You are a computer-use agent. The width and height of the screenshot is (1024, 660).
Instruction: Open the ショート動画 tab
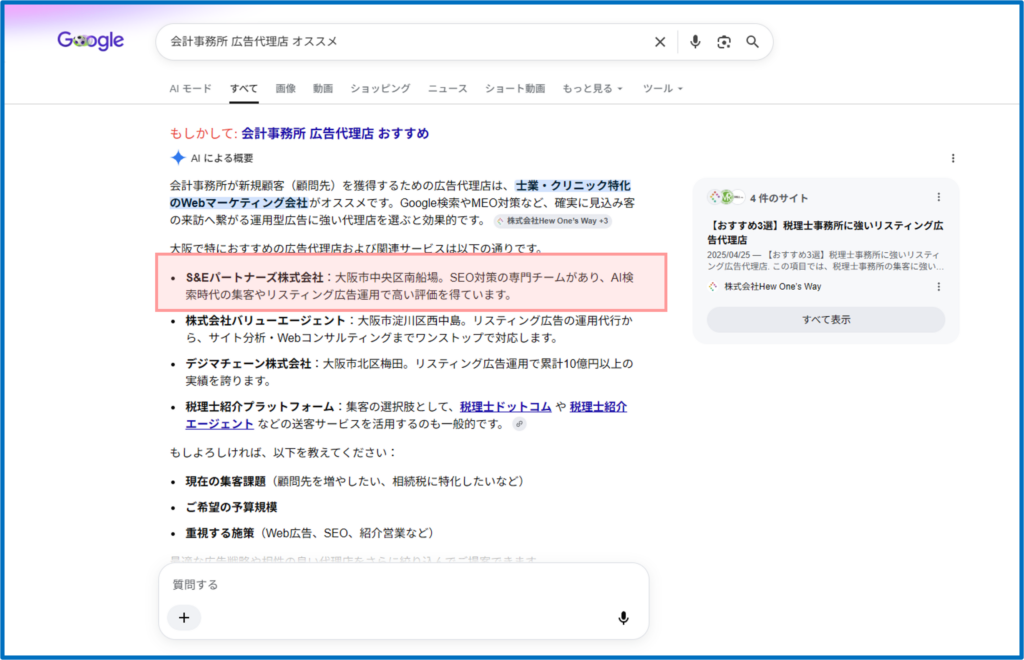tap(515, 88)
